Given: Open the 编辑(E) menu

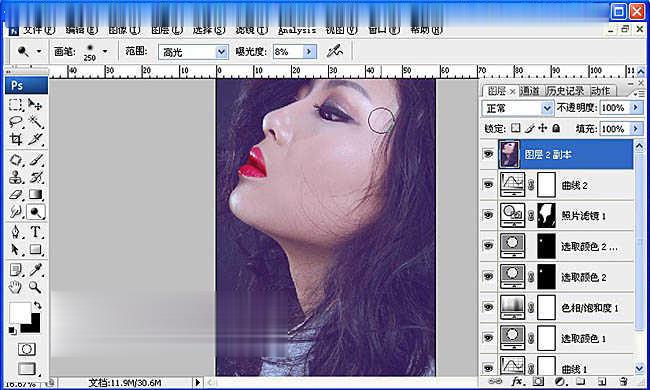Looking at the screenshot, I should 82,30.
